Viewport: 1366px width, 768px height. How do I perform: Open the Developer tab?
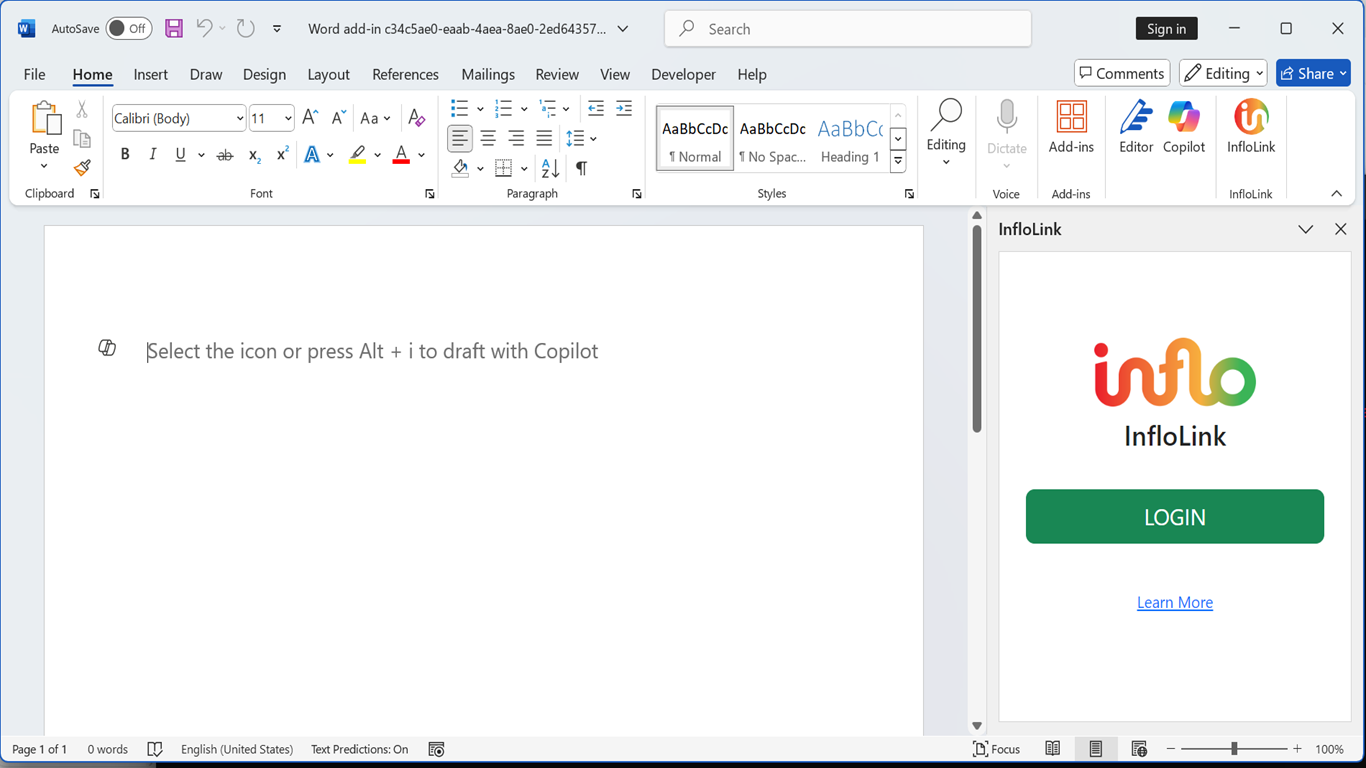[683, 74]
